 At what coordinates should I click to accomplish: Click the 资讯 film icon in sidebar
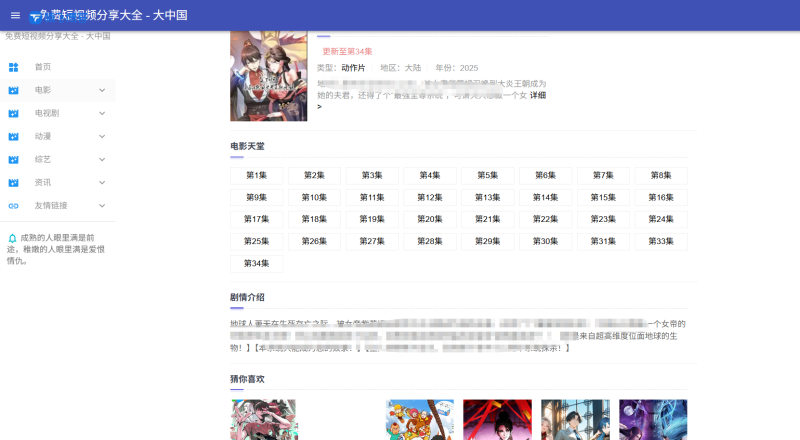[14, 183]
